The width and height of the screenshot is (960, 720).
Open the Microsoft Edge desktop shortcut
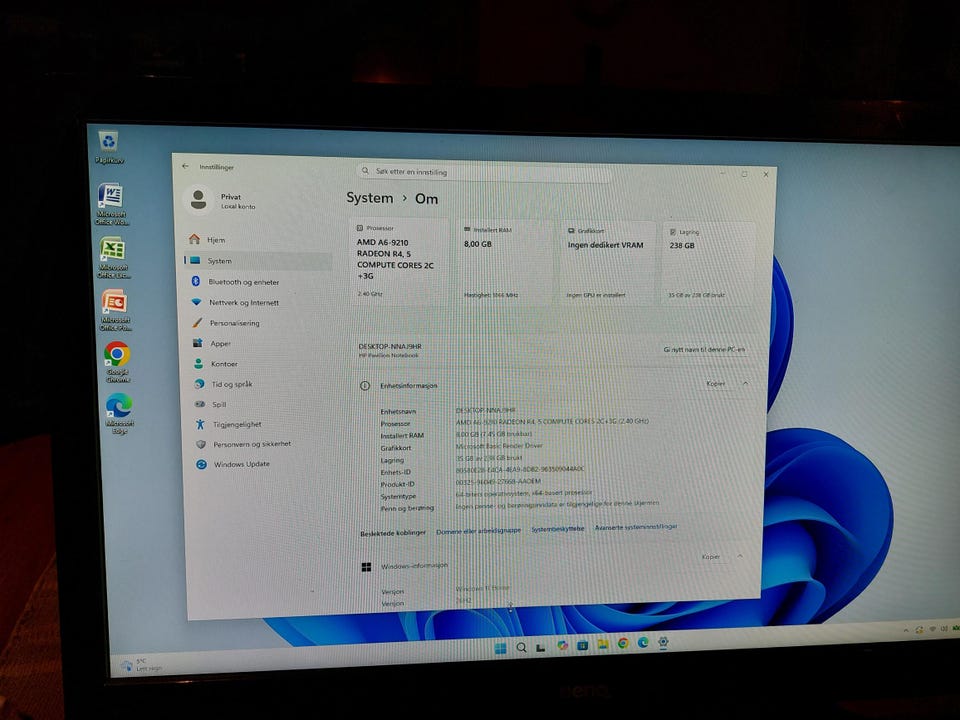click(x=119, y=414)
